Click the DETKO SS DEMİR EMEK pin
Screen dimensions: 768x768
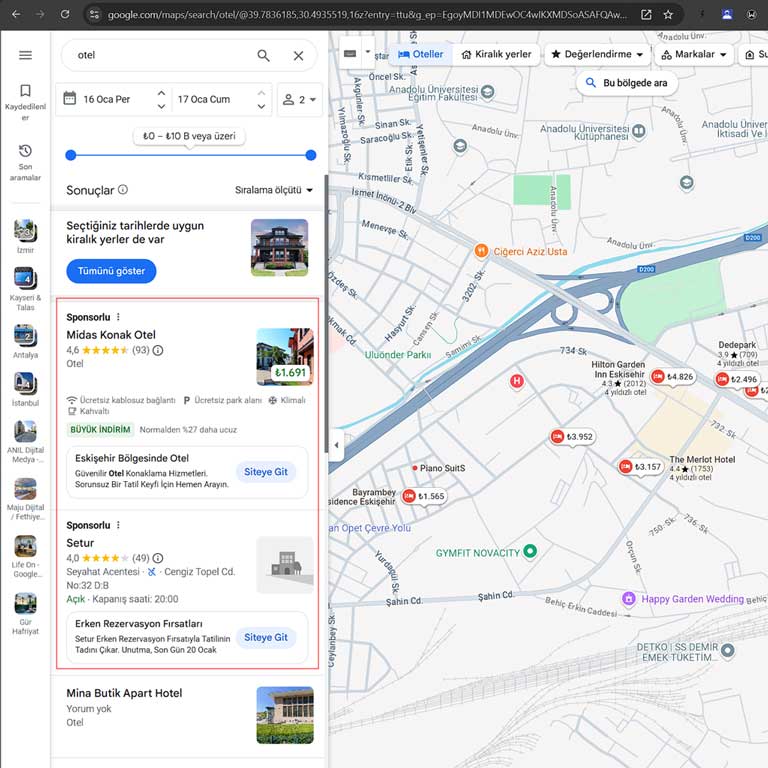(728, 650)
